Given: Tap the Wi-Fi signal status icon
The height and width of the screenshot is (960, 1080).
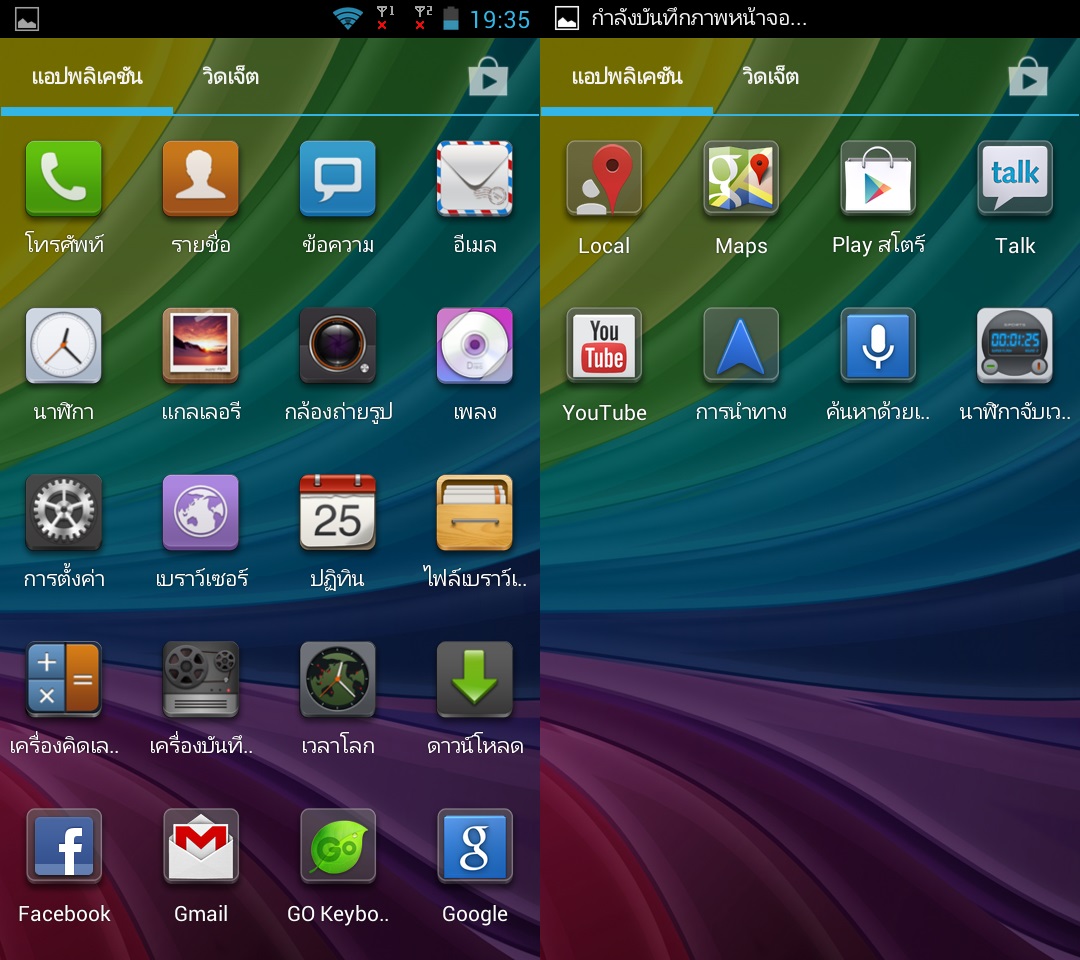Looking at the screenshot, I should [x=348, y=19].
